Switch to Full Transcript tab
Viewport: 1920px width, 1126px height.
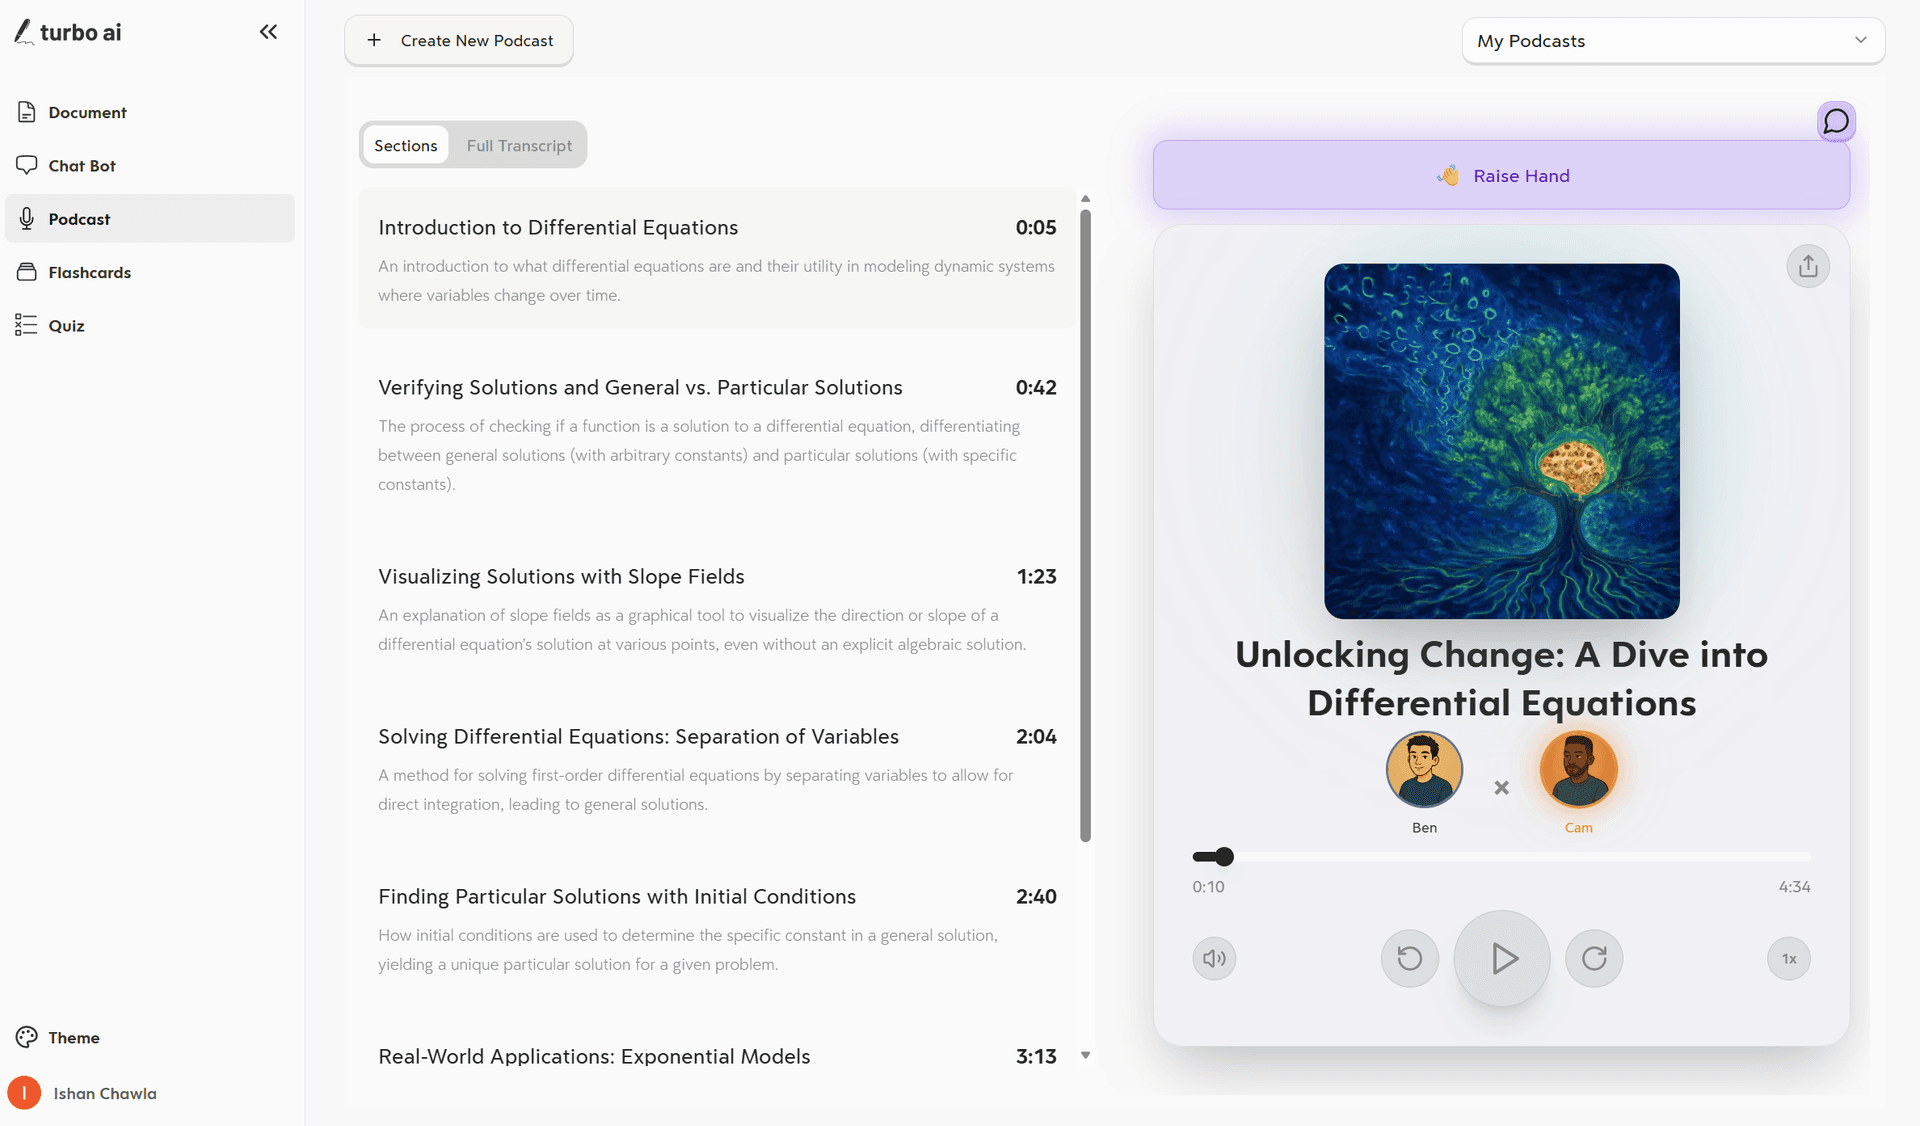tap(519, 145)
